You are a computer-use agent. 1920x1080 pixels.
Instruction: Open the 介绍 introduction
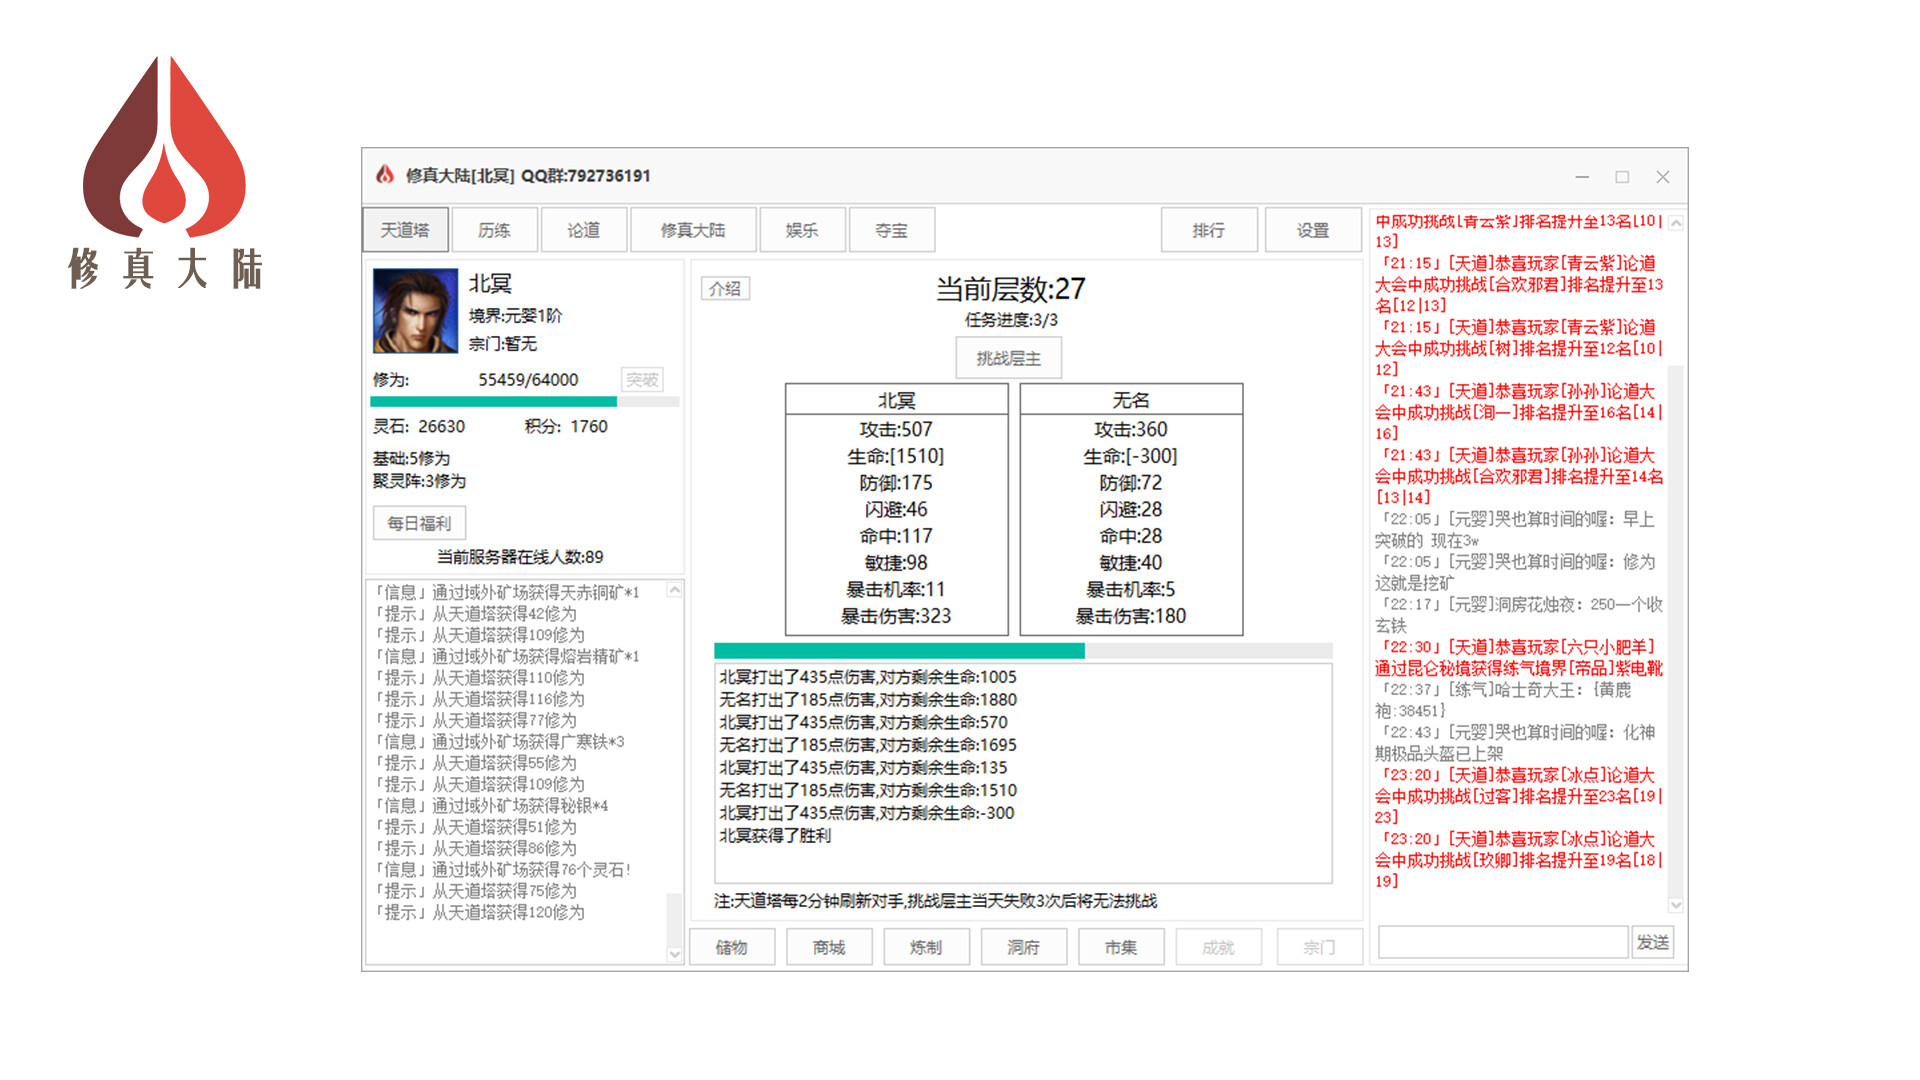pos(724,288)
